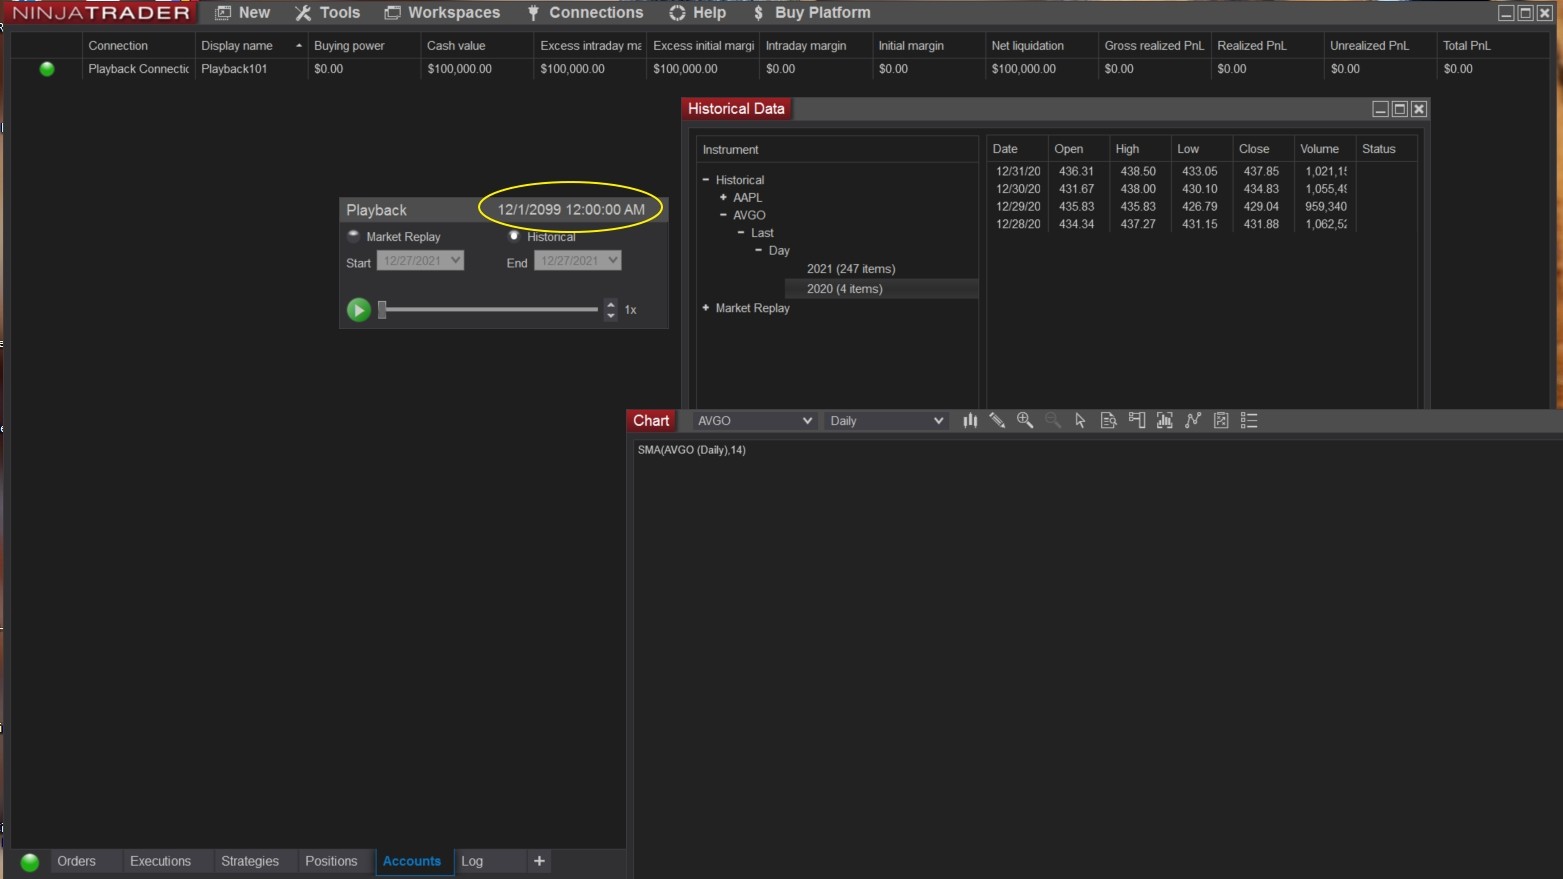Click the Close column header in Historical Data

[x=1263, y=149]
